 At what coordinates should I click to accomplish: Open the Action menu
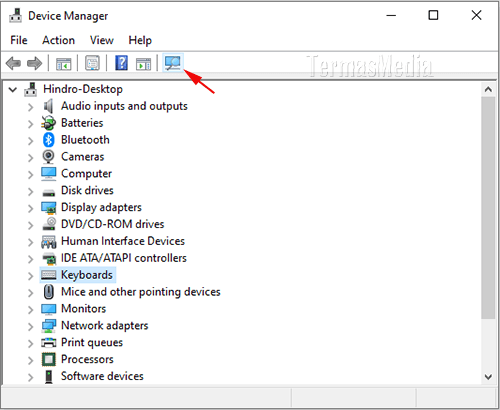[x=58, y=40]
